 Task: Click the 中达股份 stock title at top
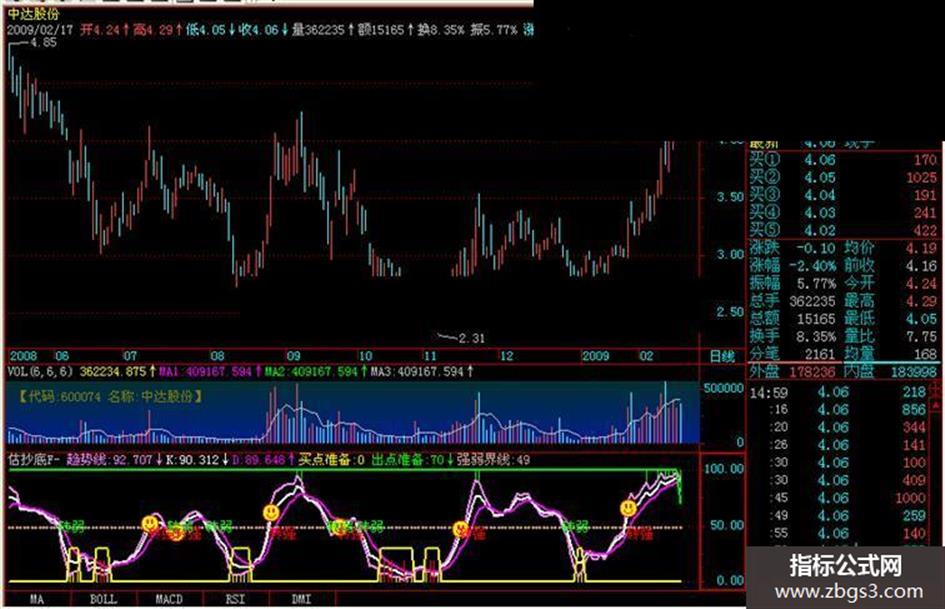pyautogui.click(x=34, y=13)
